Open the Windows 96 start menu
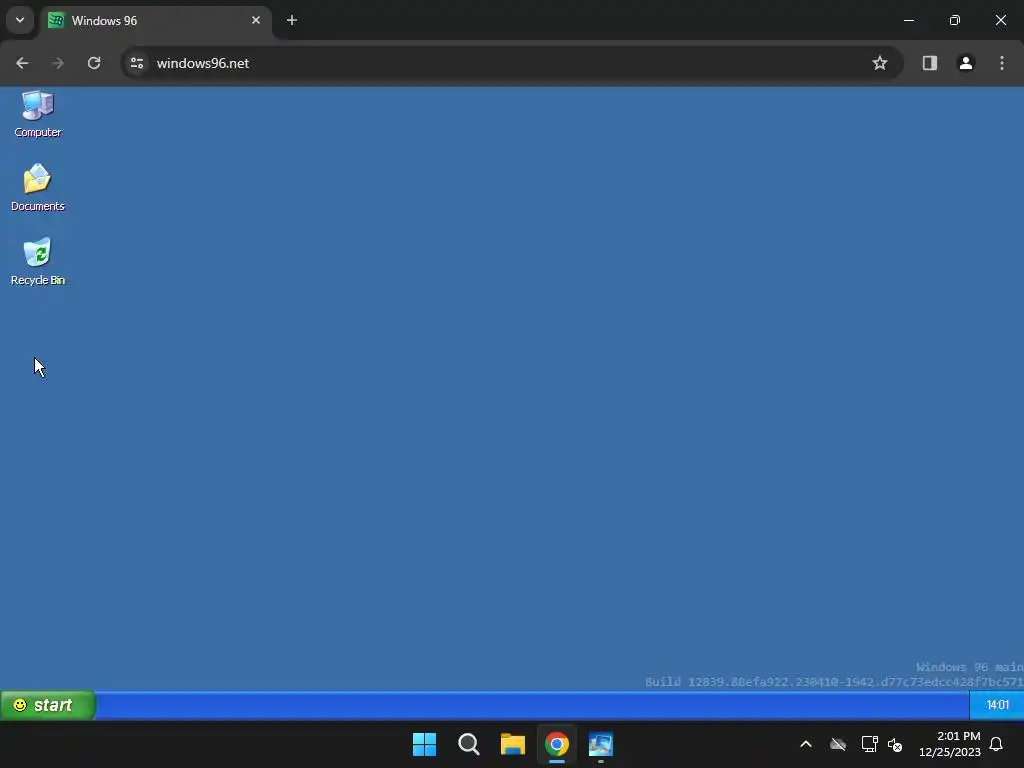 coord(48,705)
